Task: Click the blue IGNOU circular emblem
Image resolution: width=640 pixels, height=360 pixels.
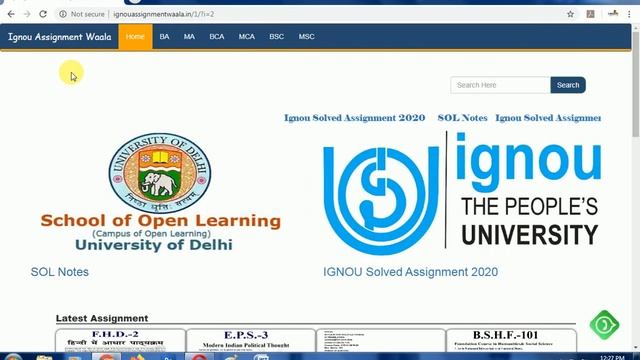Action: 381,201
